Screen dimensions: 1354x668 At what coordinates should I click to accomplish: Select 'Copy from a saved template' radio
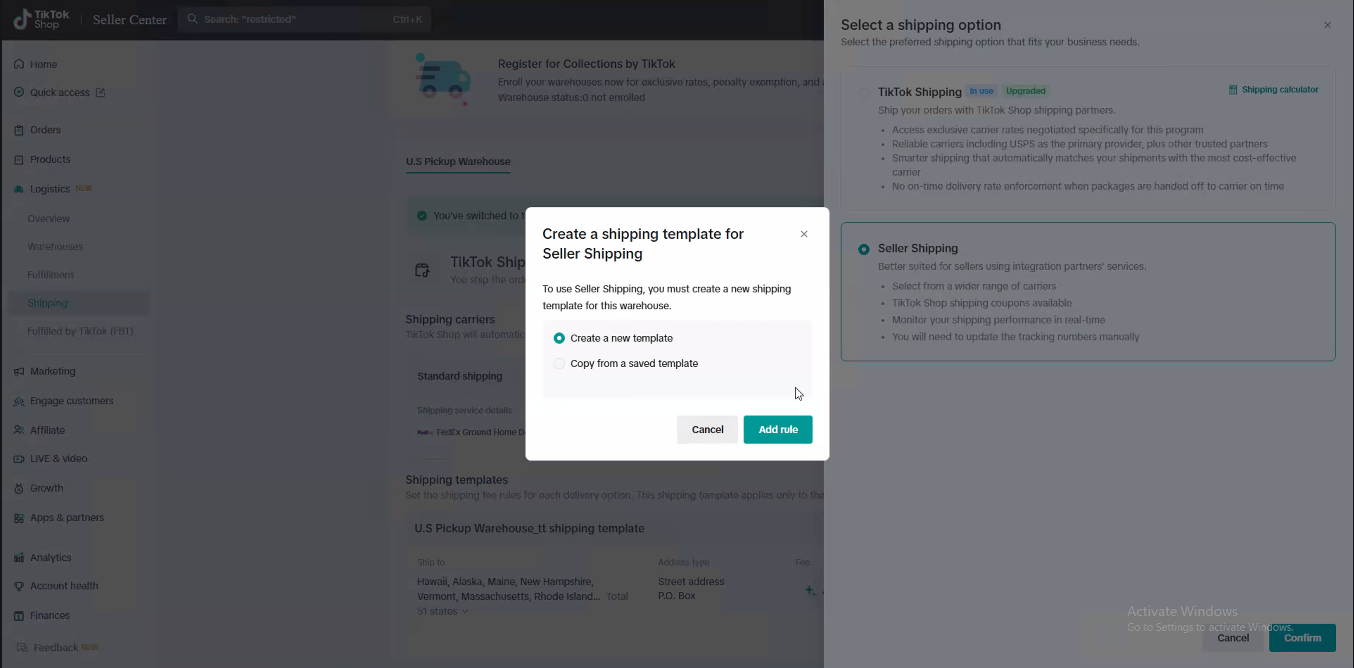[x=559, y=364]
